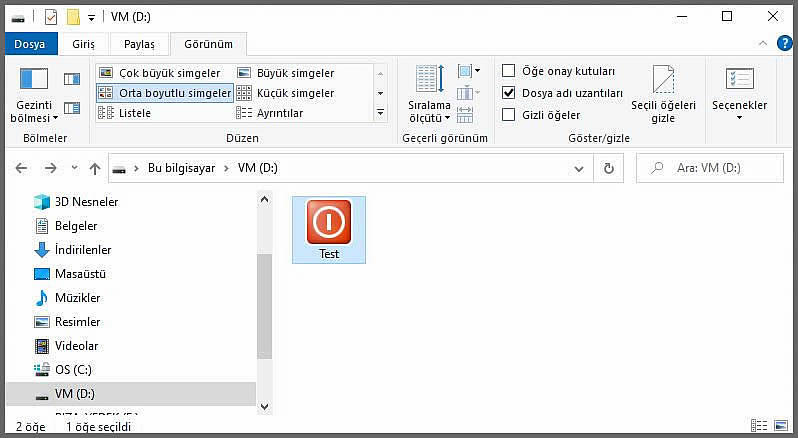
Task: Open Resimler in navigation pane
Action: point(67,322)
